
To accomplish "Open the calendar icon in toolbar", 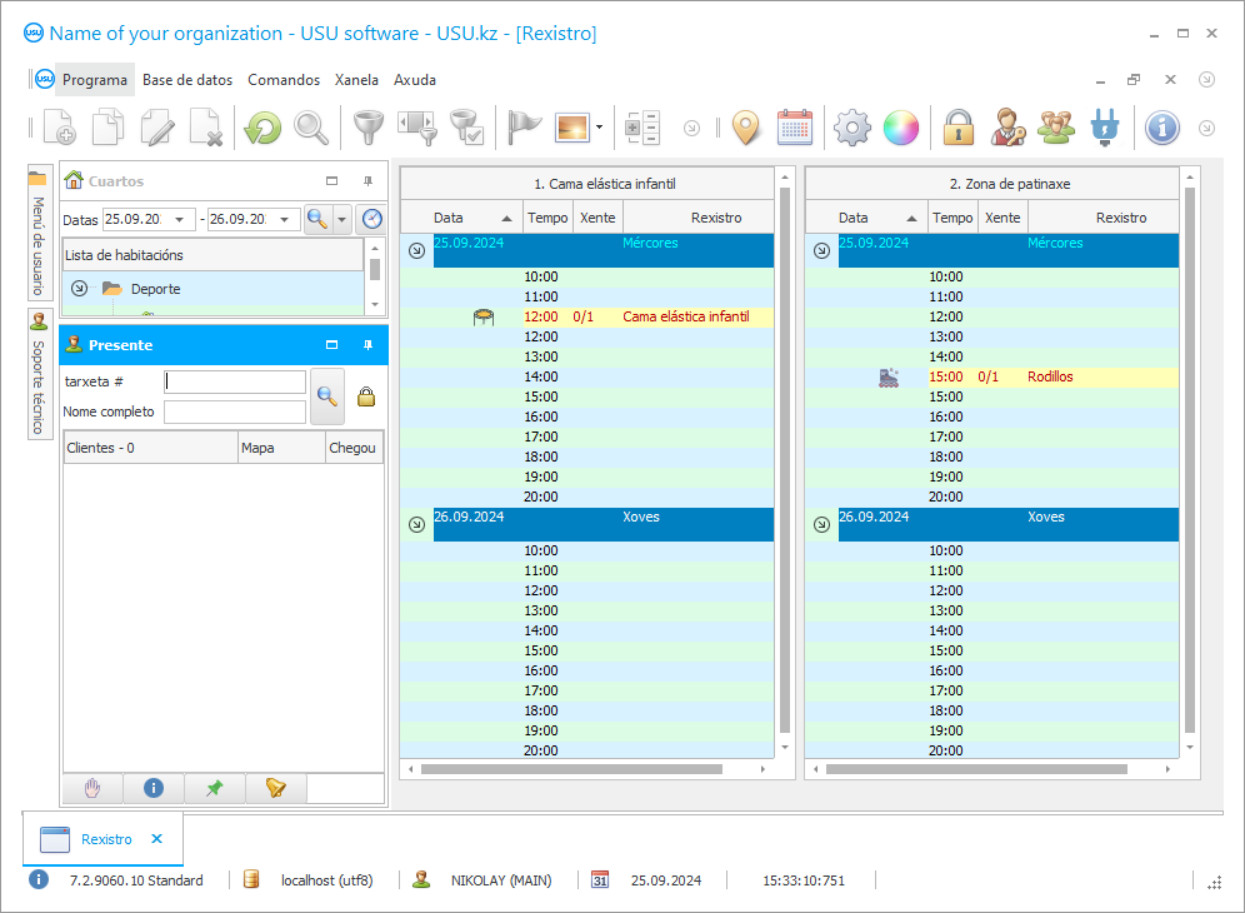I will click(795, 128).
